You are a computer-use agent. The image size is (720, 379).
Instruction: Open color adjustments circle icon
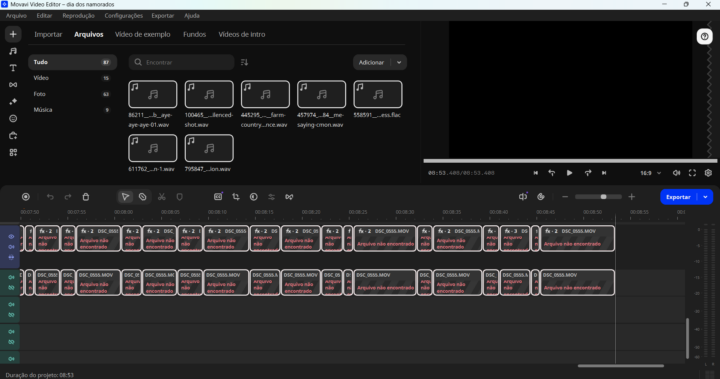click(253, 197)
